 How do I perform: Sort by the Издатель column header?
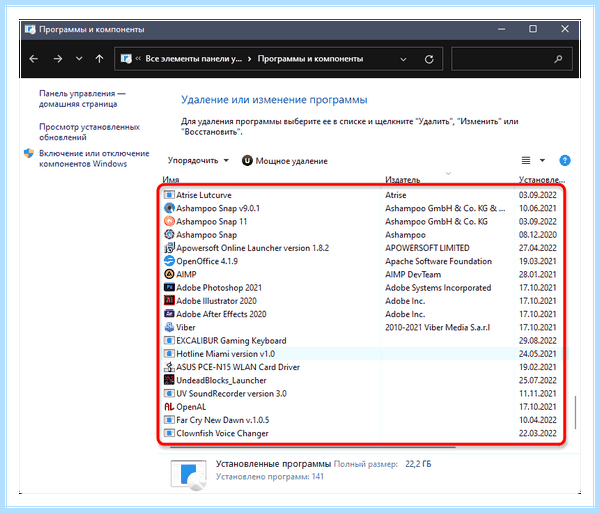pos(403,179)
